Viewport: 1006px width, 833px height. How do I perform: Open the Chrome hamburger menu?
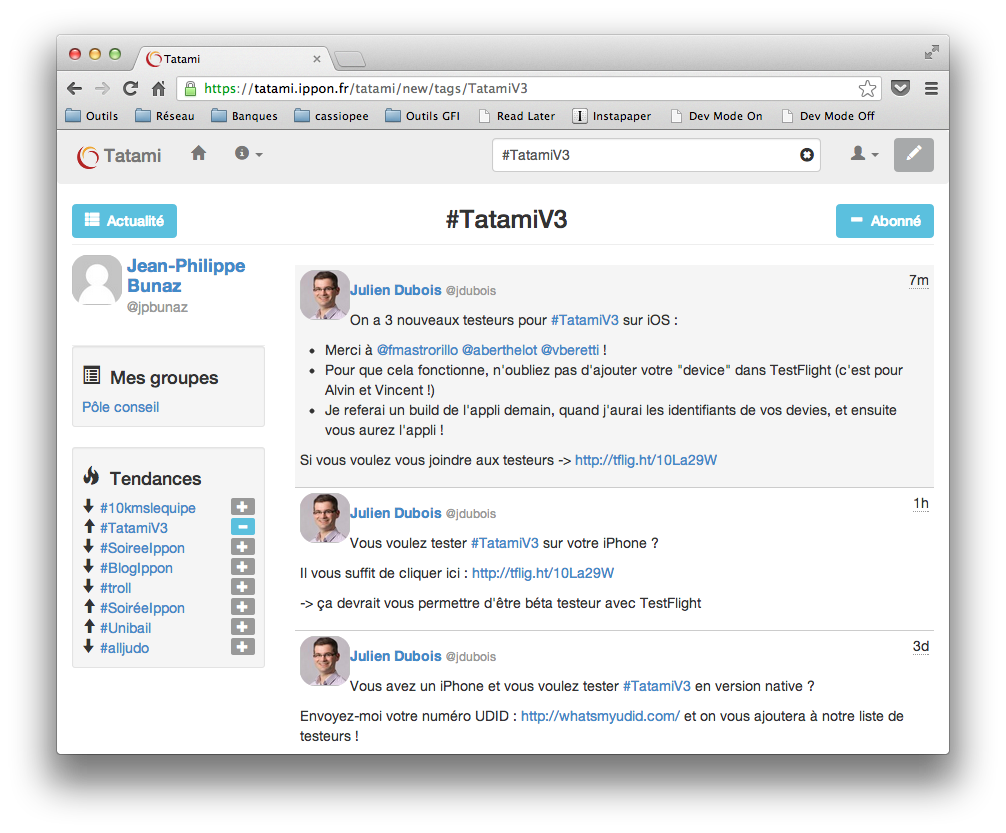(x=931, y=88)
